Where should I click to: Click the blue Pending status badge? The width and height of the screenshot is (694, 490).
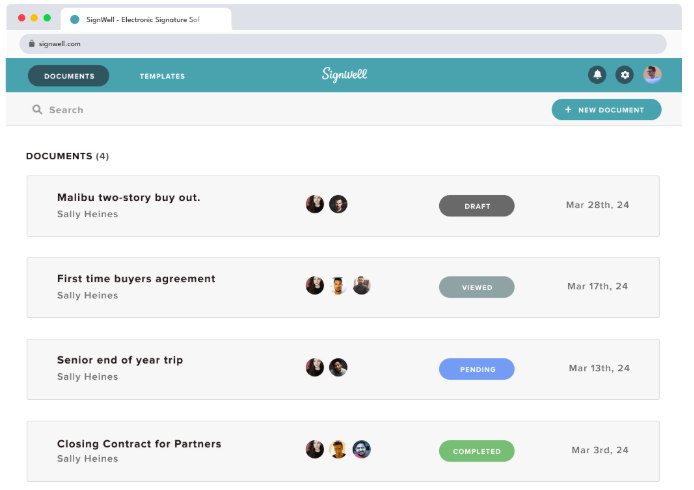pos(477,369)
